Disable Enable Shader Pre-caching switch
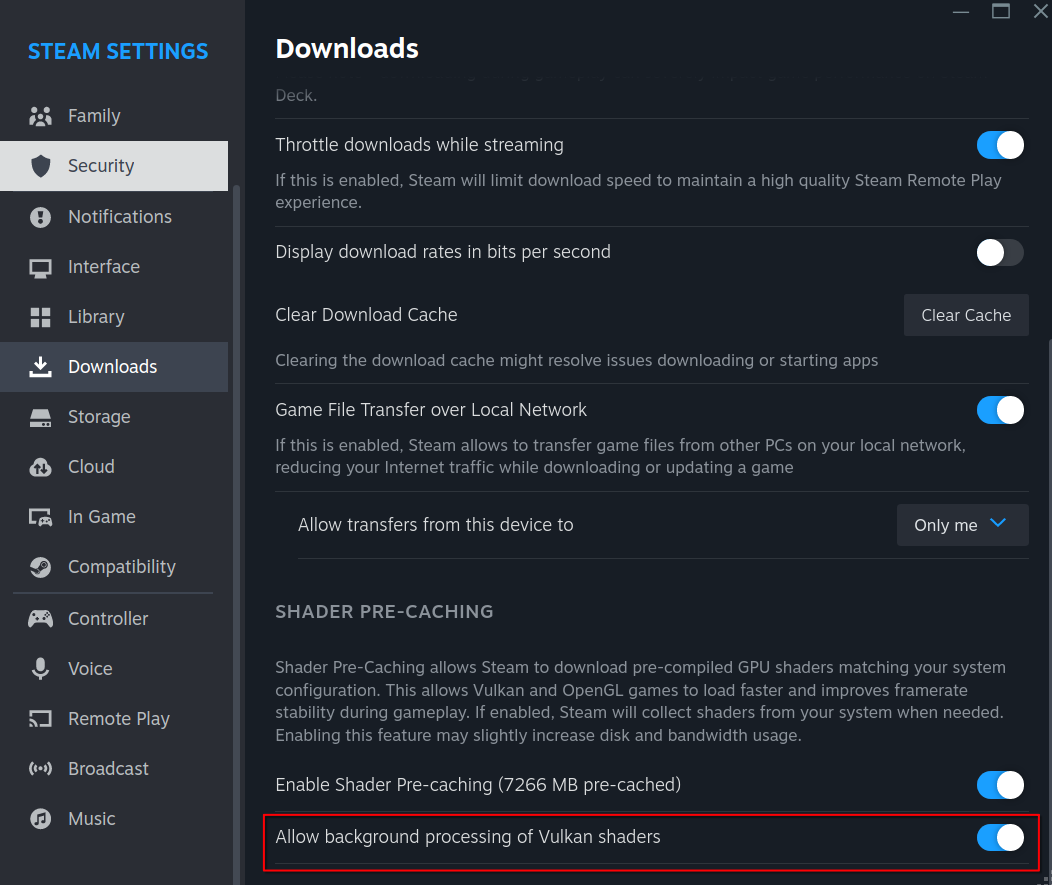This screenshot has width=1052, height=885. point(1000,785)
